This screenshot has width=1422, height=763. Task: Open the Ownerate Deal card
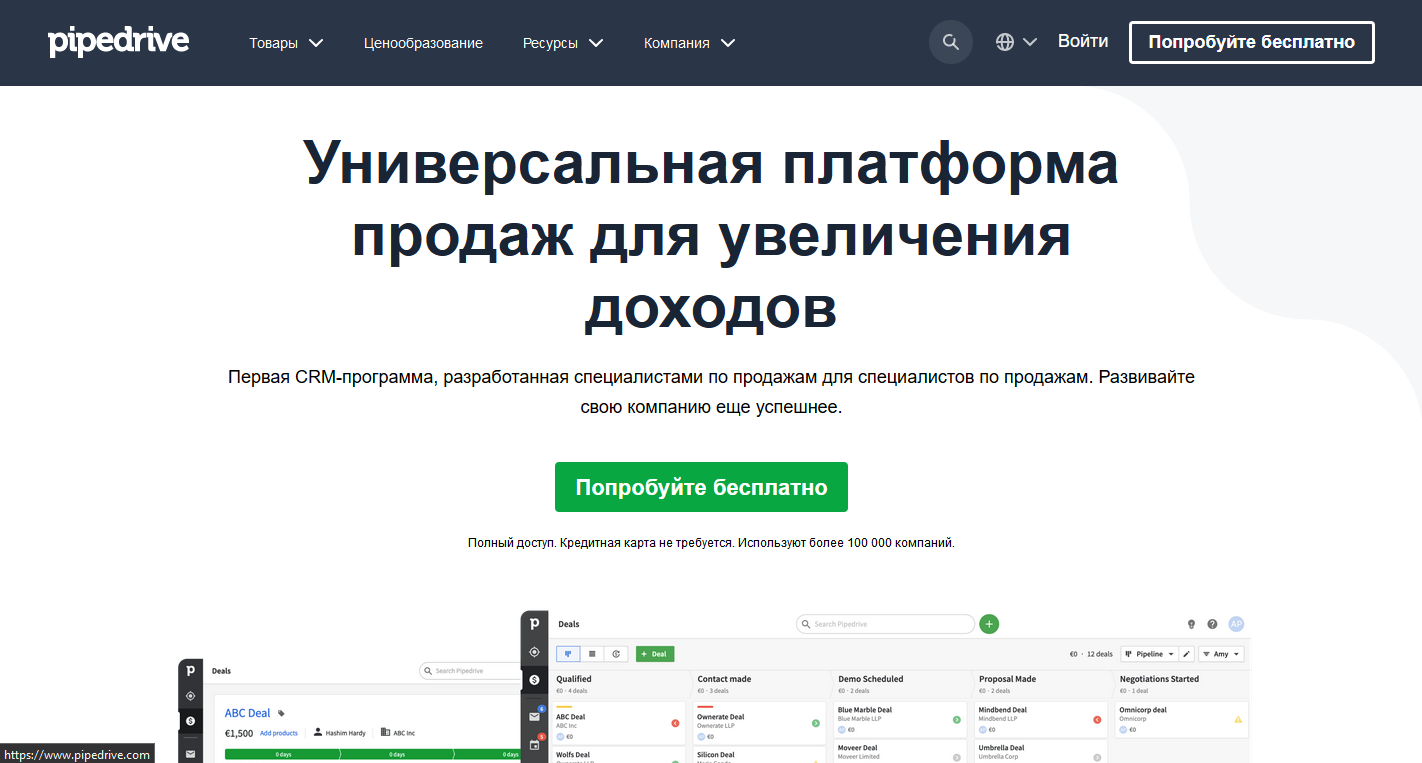coord(759,723)
